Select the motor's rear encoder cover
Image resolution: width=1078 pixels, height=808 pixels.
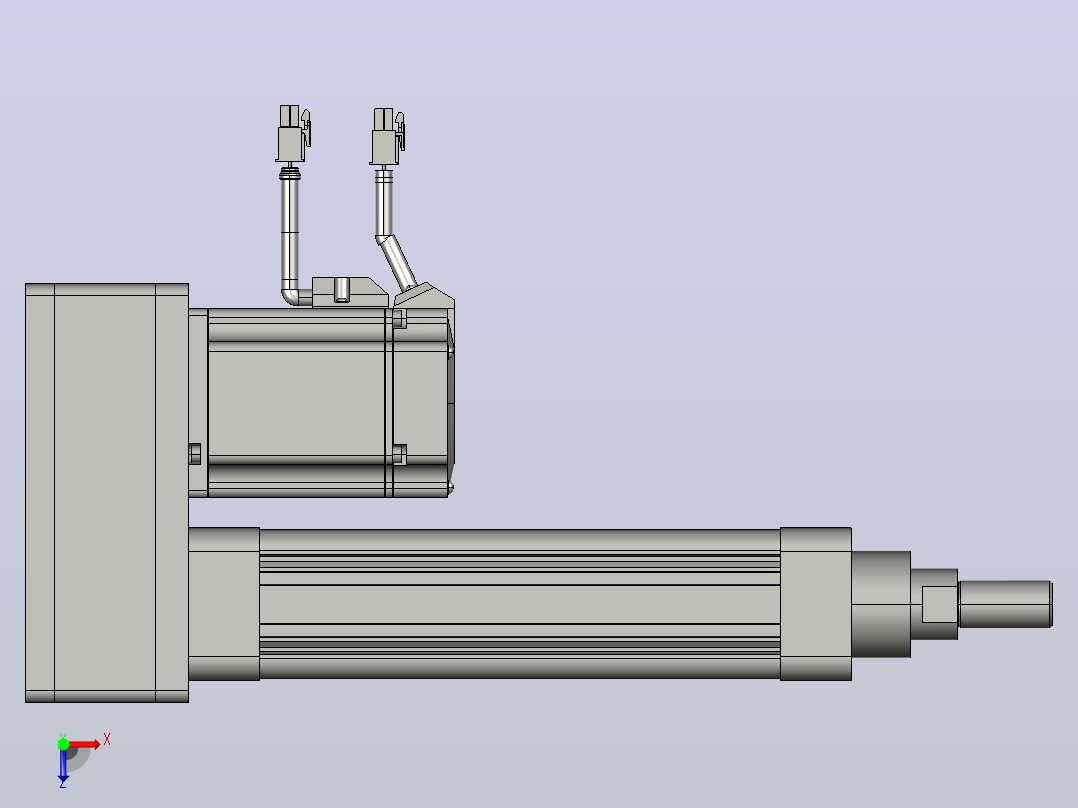tap(422, 402)
